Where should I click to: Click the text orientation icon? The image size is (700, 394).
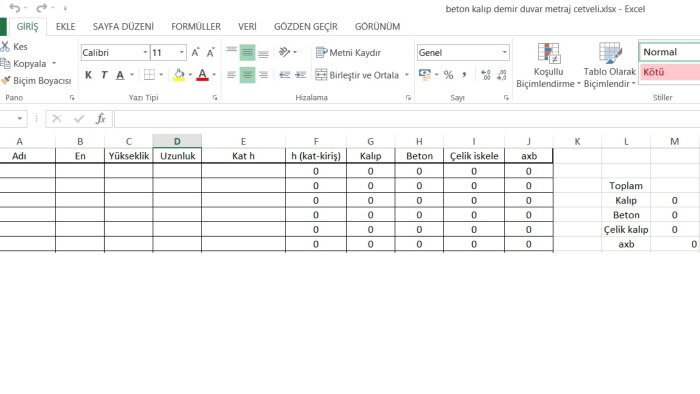284,52
